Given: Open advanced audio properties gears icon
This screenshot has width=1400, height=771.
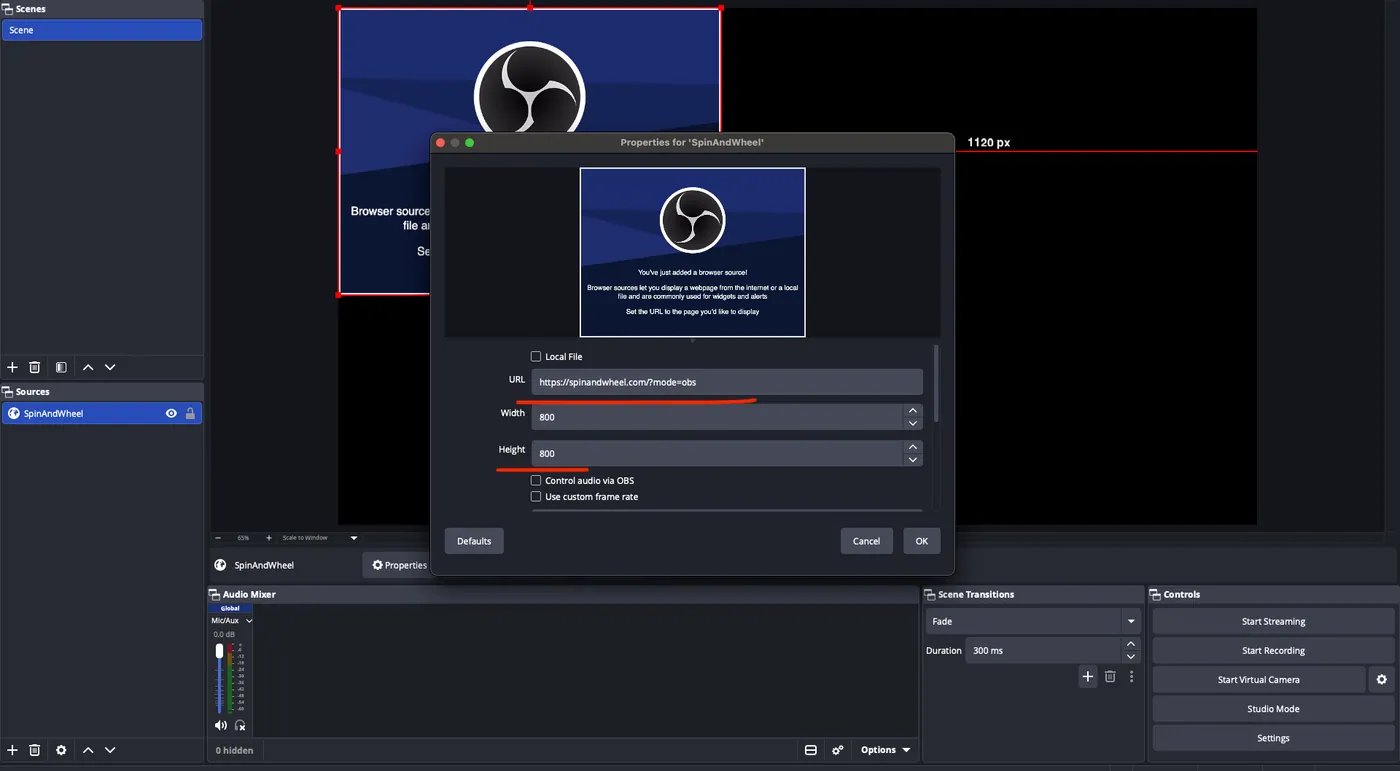Looking at the screenshot, I should (838, 750).
